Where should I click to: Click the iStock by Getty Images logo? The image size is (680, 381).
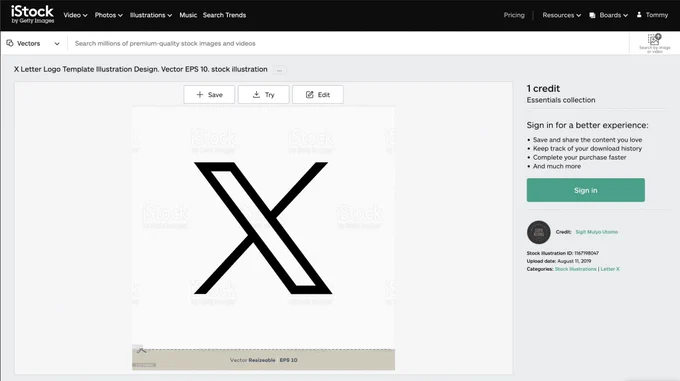[x=33, y=14]
